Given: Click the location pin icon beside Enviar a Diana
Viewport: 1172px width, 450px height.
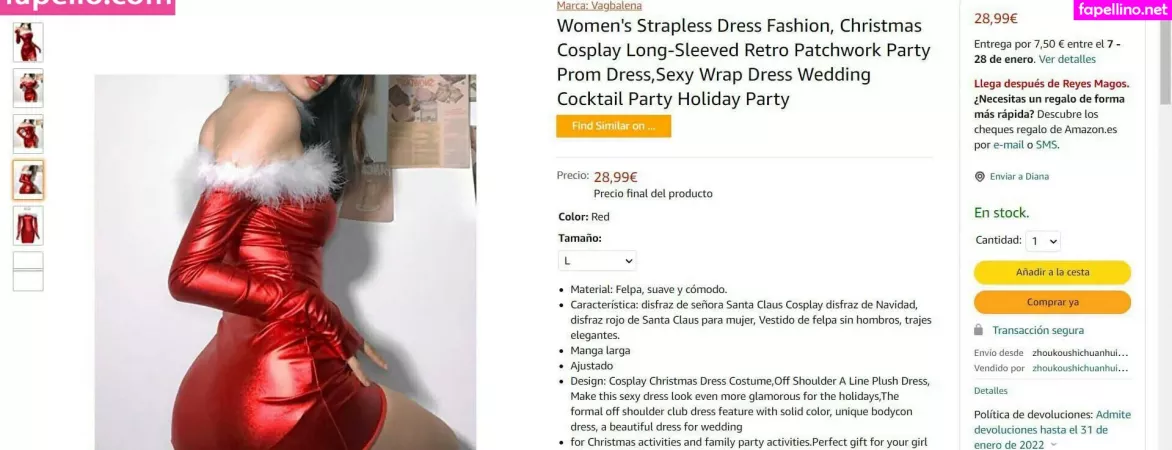Looking at the screenshot, I should (x=979, y=176).
